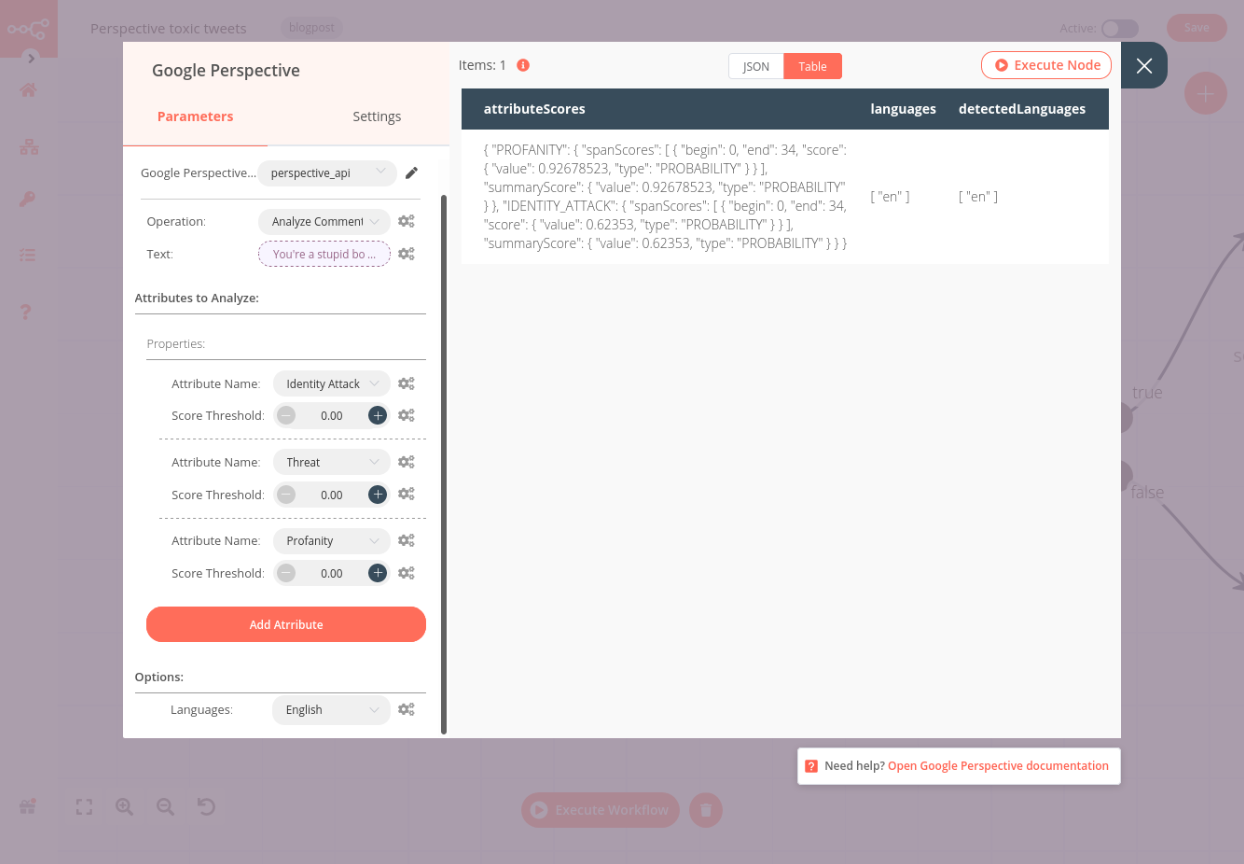The image size is (1244, 864).
Task: Open the bottom-left gift icon in sidebar
Action: click(x=28, y=806)
